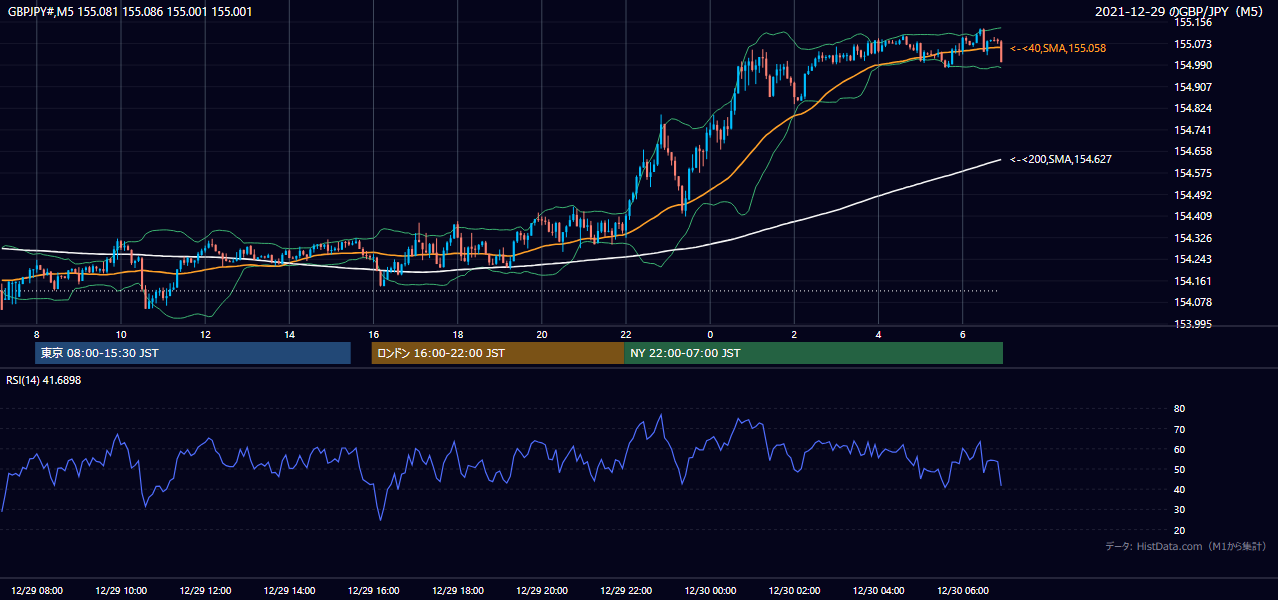Click price axis label 155.073
The width and height of the screenshot is (1278, 600).
coord(1194,44)
